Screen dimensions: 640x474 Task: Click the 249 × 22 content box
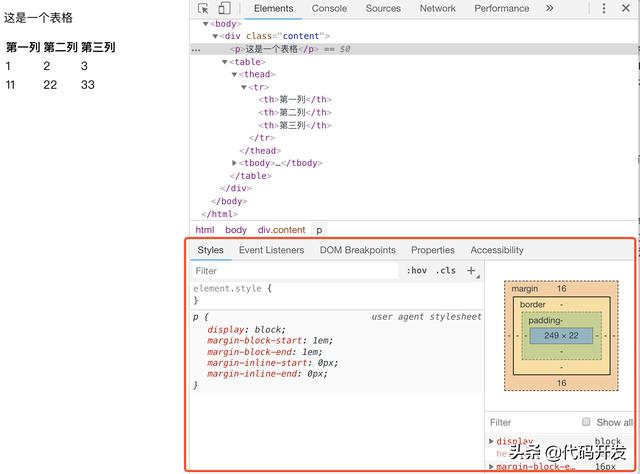(561, 336)
